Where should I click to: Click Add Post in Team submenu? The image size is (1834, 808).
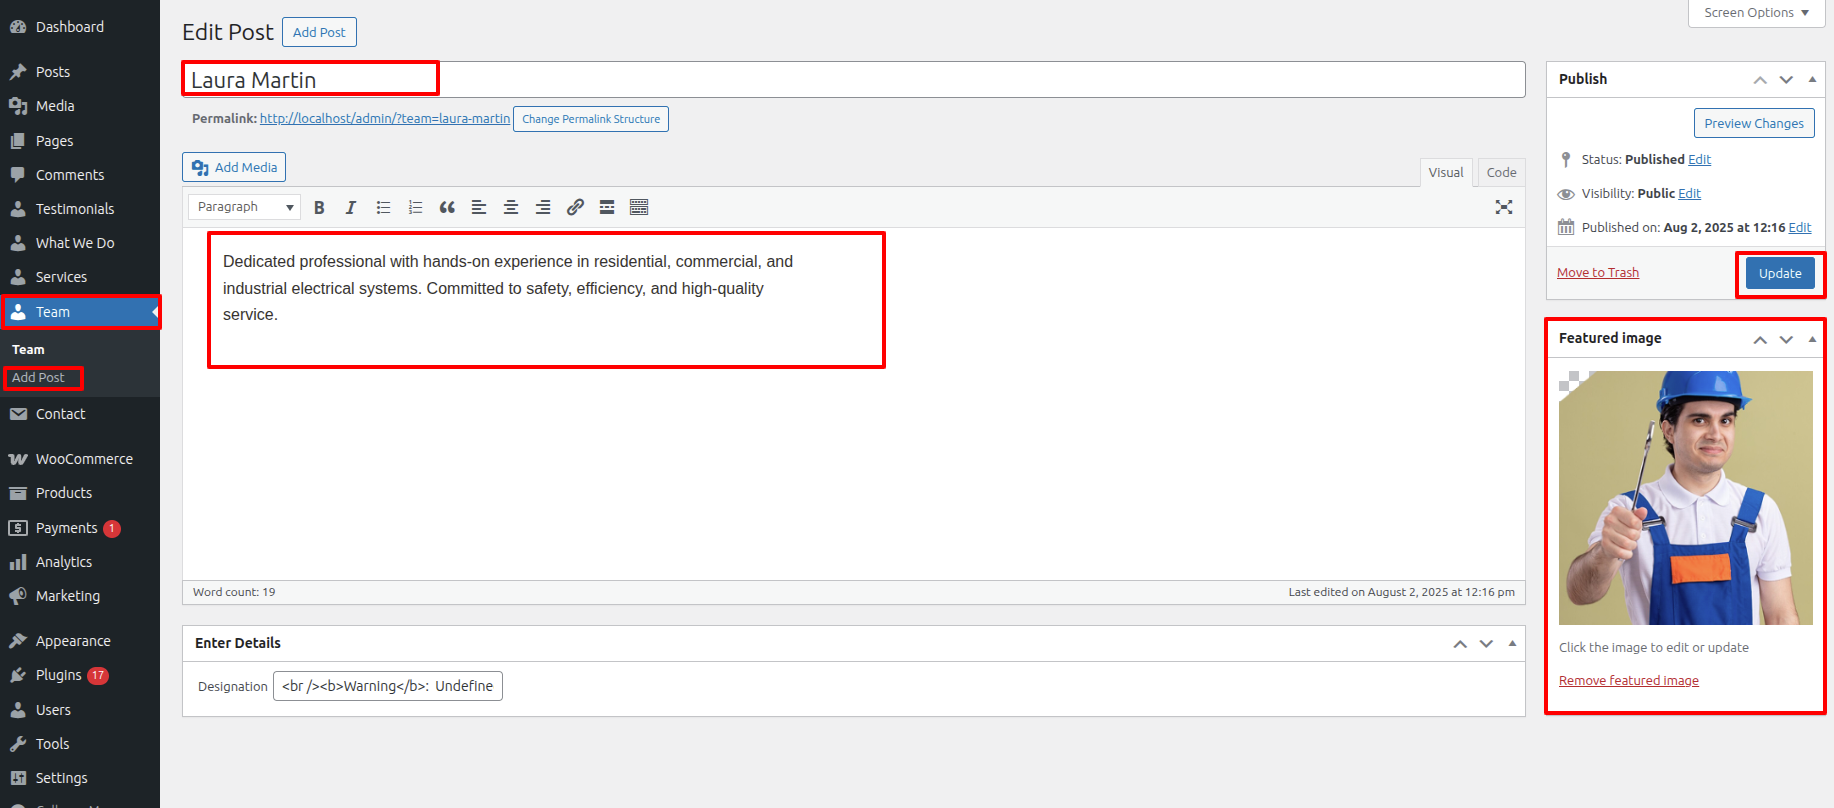click(38, 378)
